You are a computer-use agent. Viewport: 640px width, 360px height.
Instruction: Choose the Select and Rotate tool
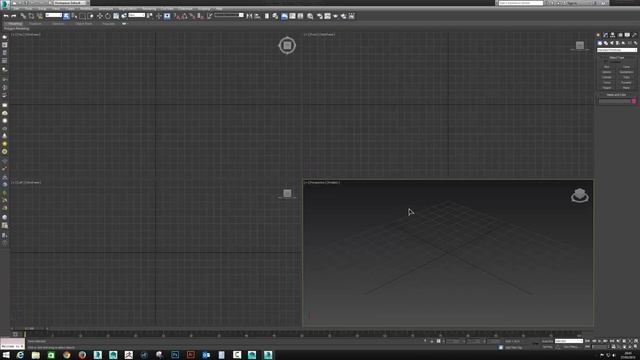108,16
